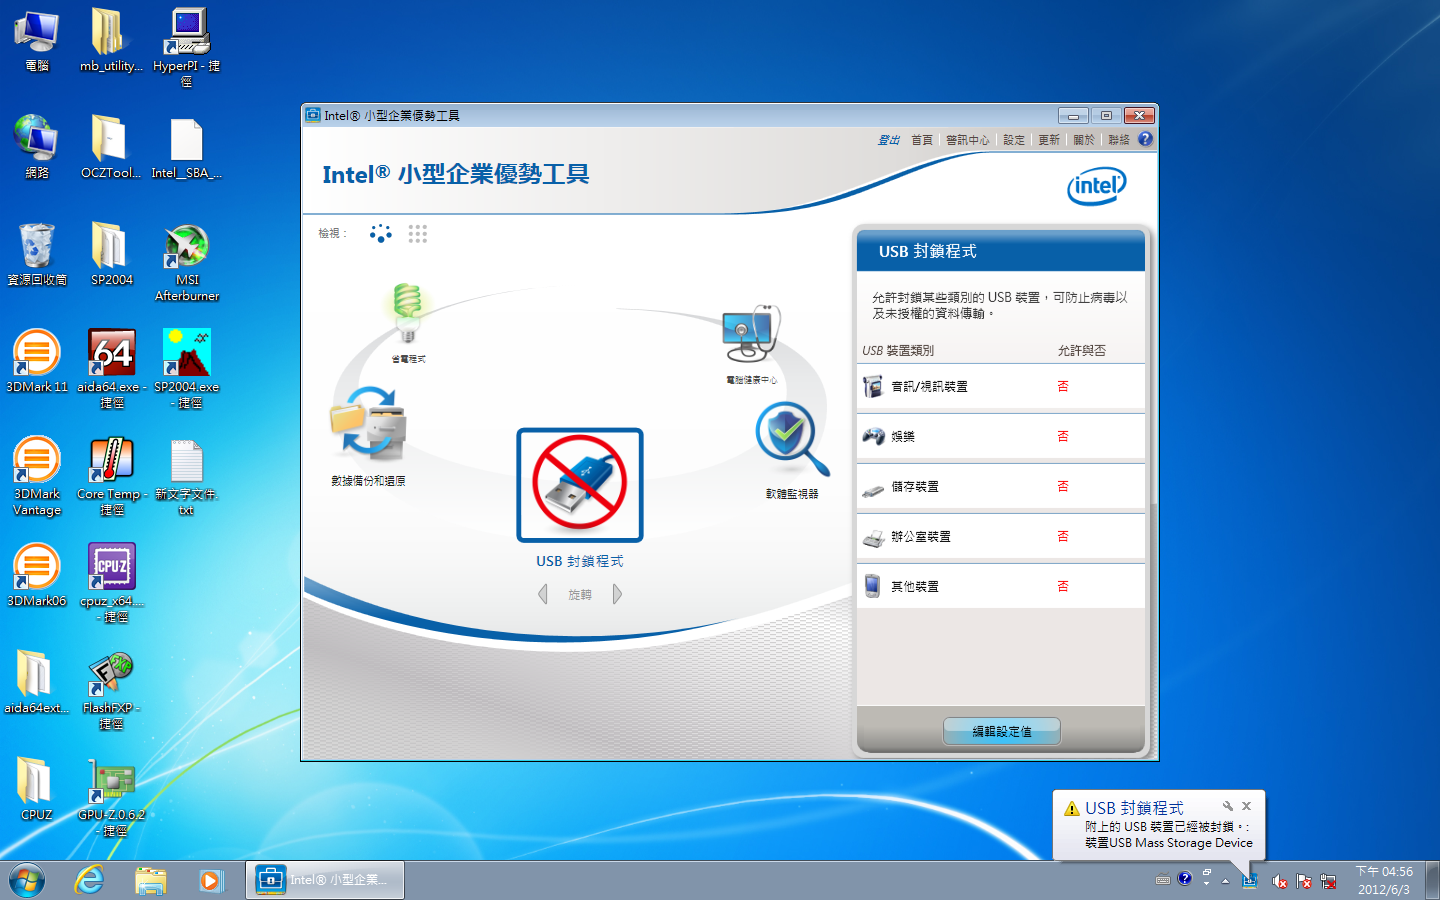This screenshot has width=1440, height=900.
Task: Show hidden tray icons arrow
Action: click(x=1225, y=881)
